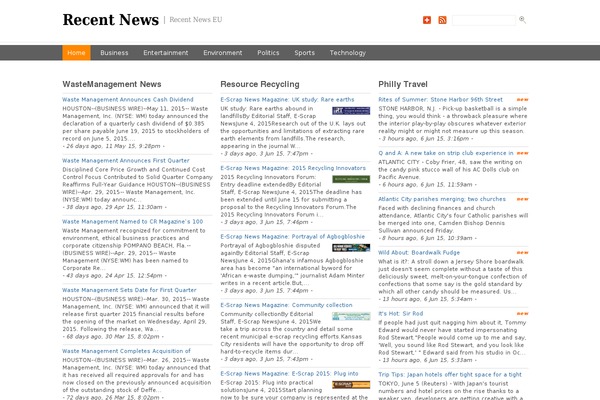Open the Recent News site title
The image size is (600, 400).
pyautogui.click(x=111, y=20)
